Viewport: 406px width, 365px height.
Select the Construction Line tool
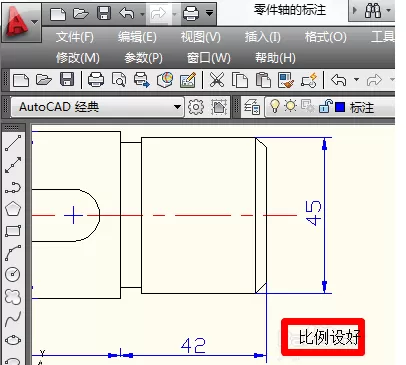13,165
